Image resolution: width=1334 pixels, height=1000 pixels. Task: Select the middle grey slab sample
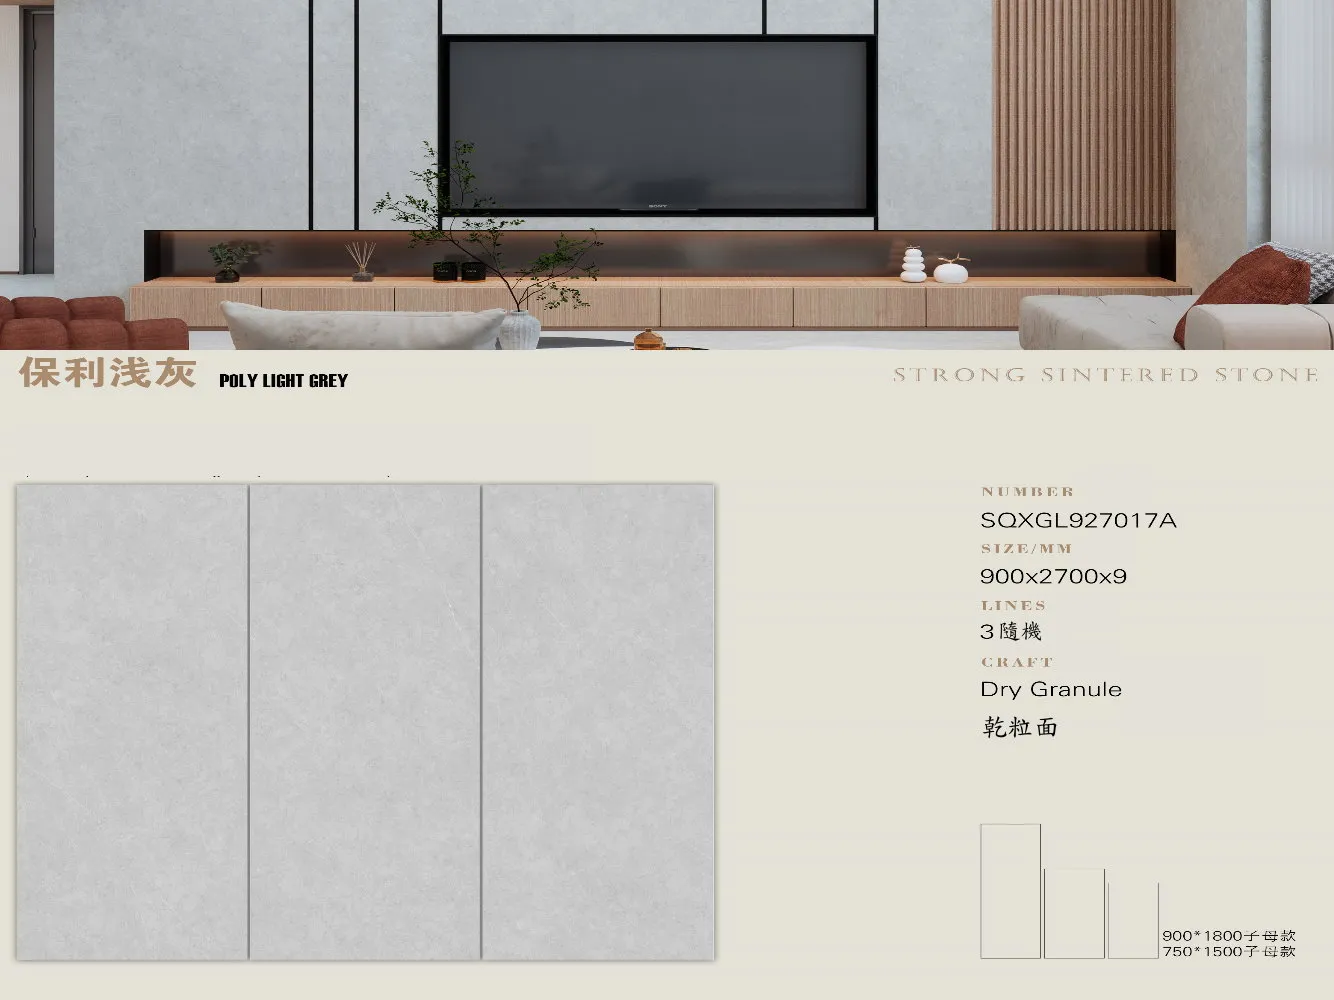point(364,722)
